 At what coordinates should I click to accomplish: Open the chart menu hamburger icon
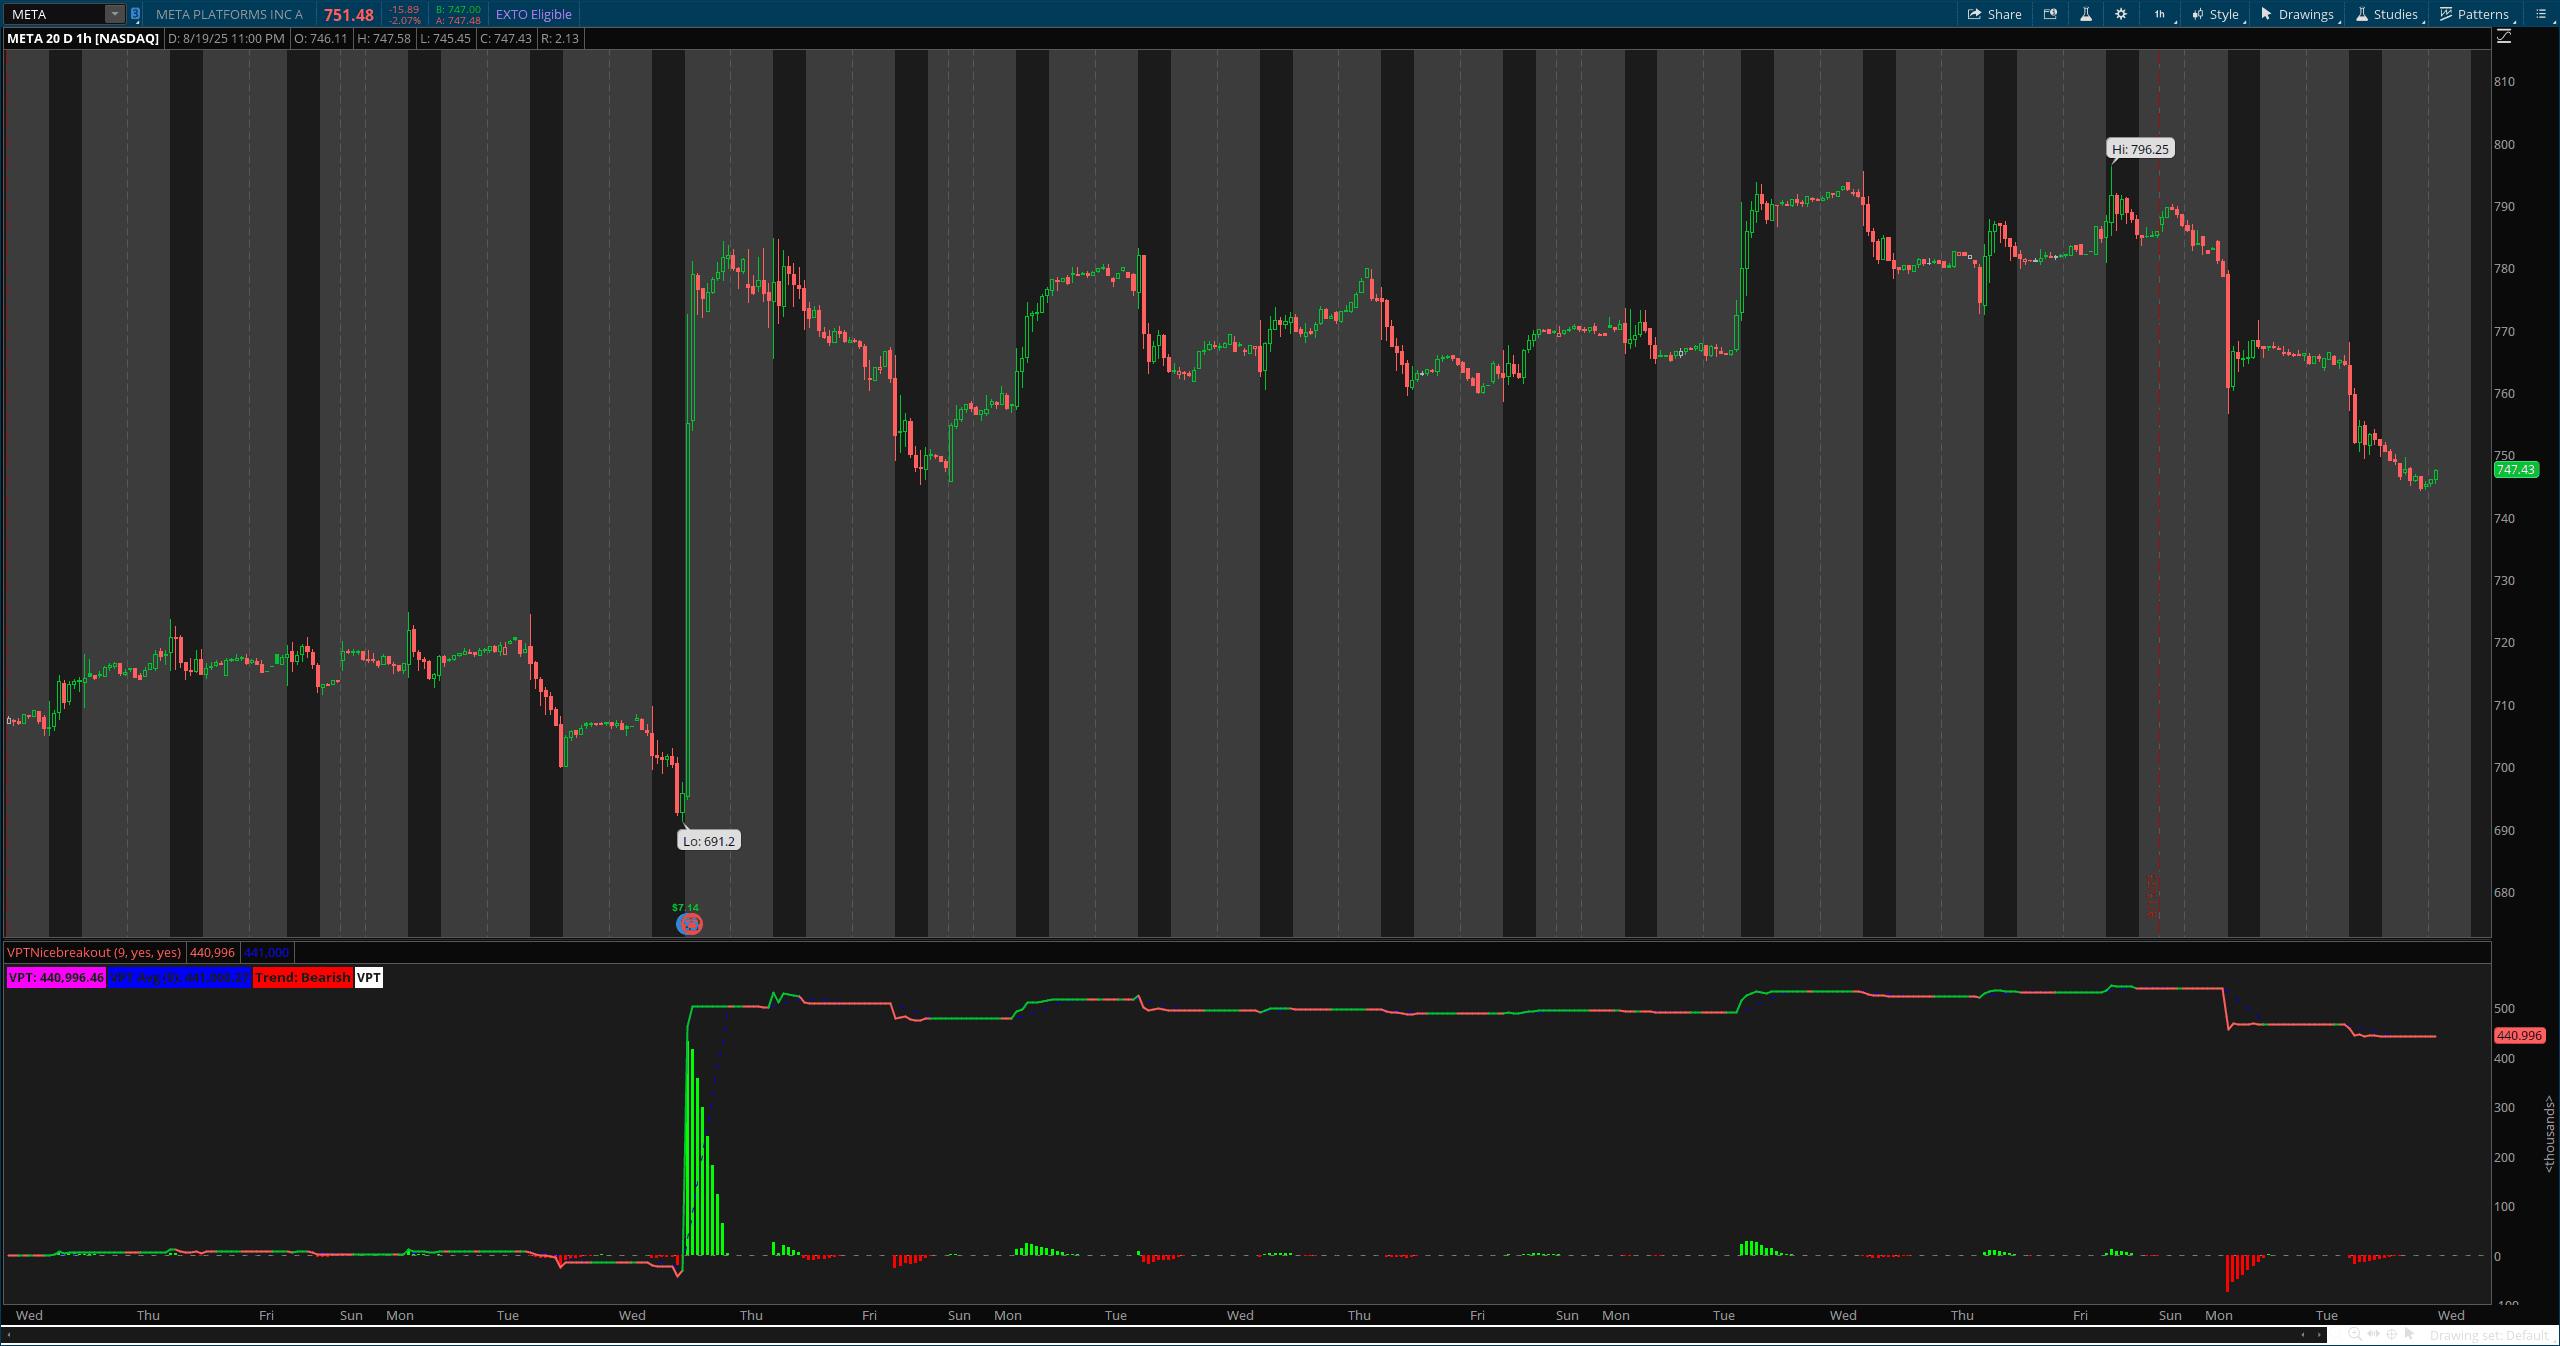pyautogui.click(x=2540, y=14)
